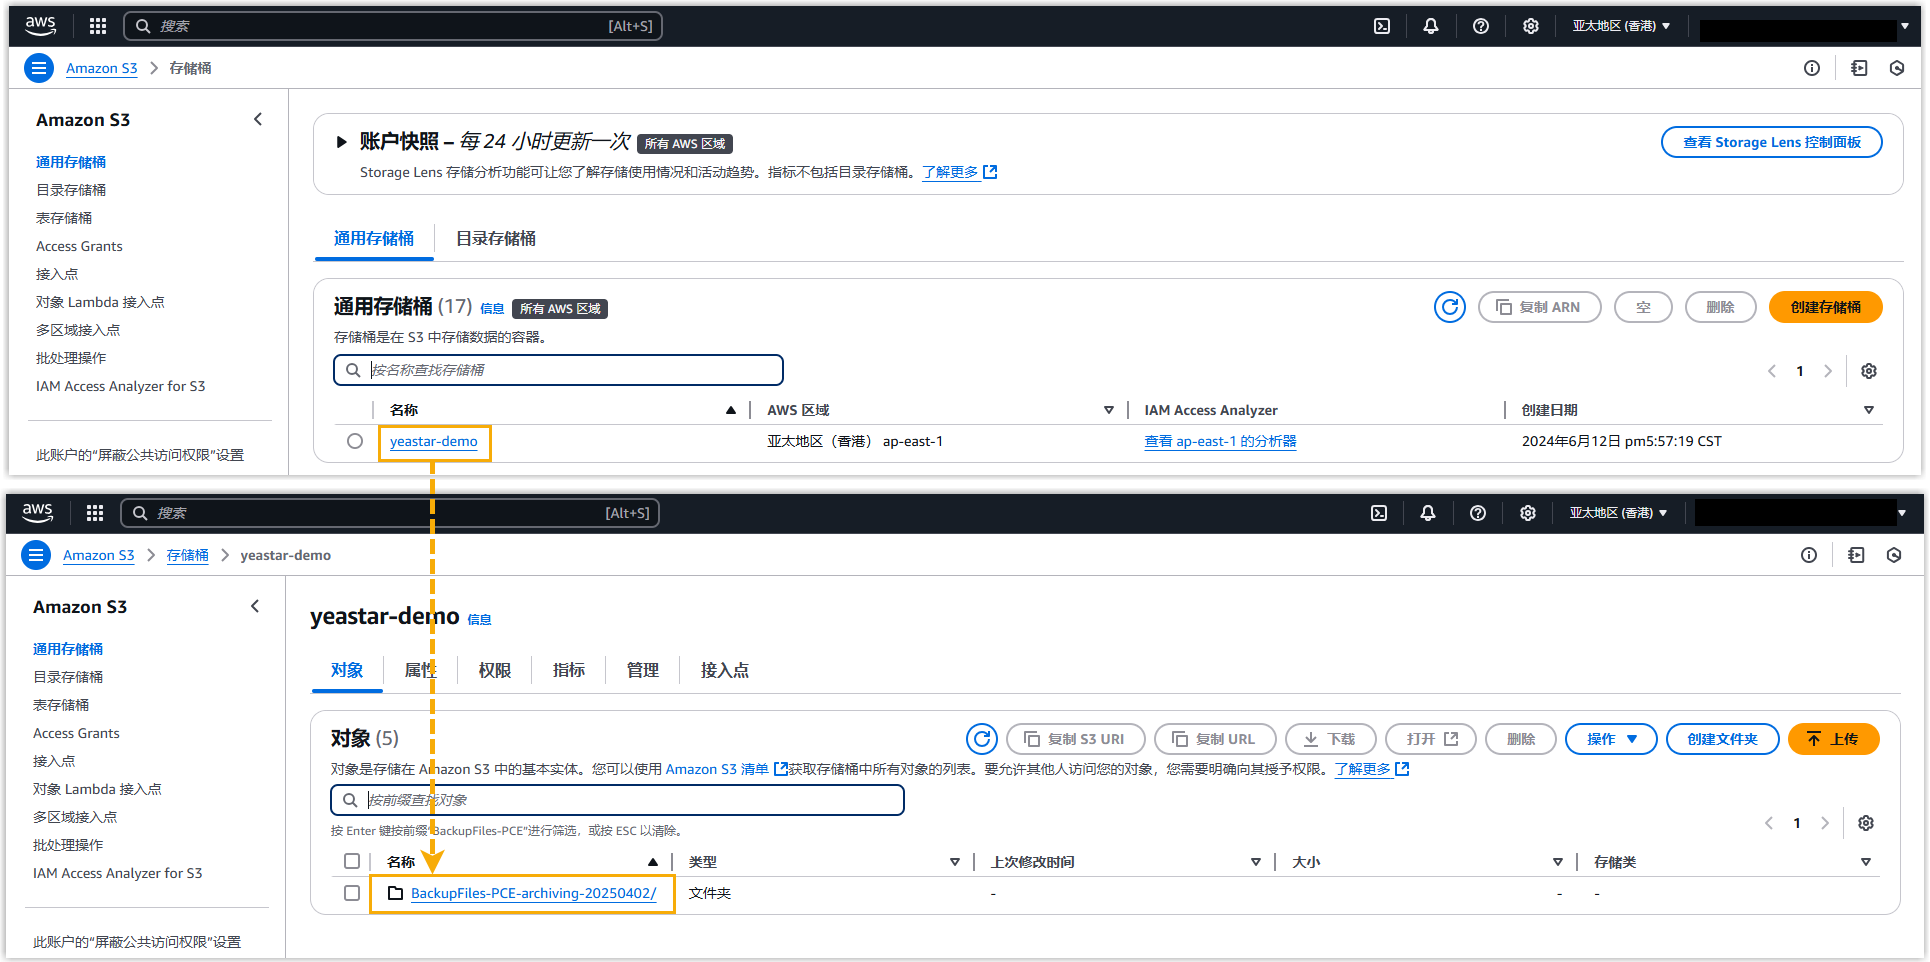Click the 上传 upload button
The width and height of the screenshot is (1930, 962).
[x=1833, y=739]
